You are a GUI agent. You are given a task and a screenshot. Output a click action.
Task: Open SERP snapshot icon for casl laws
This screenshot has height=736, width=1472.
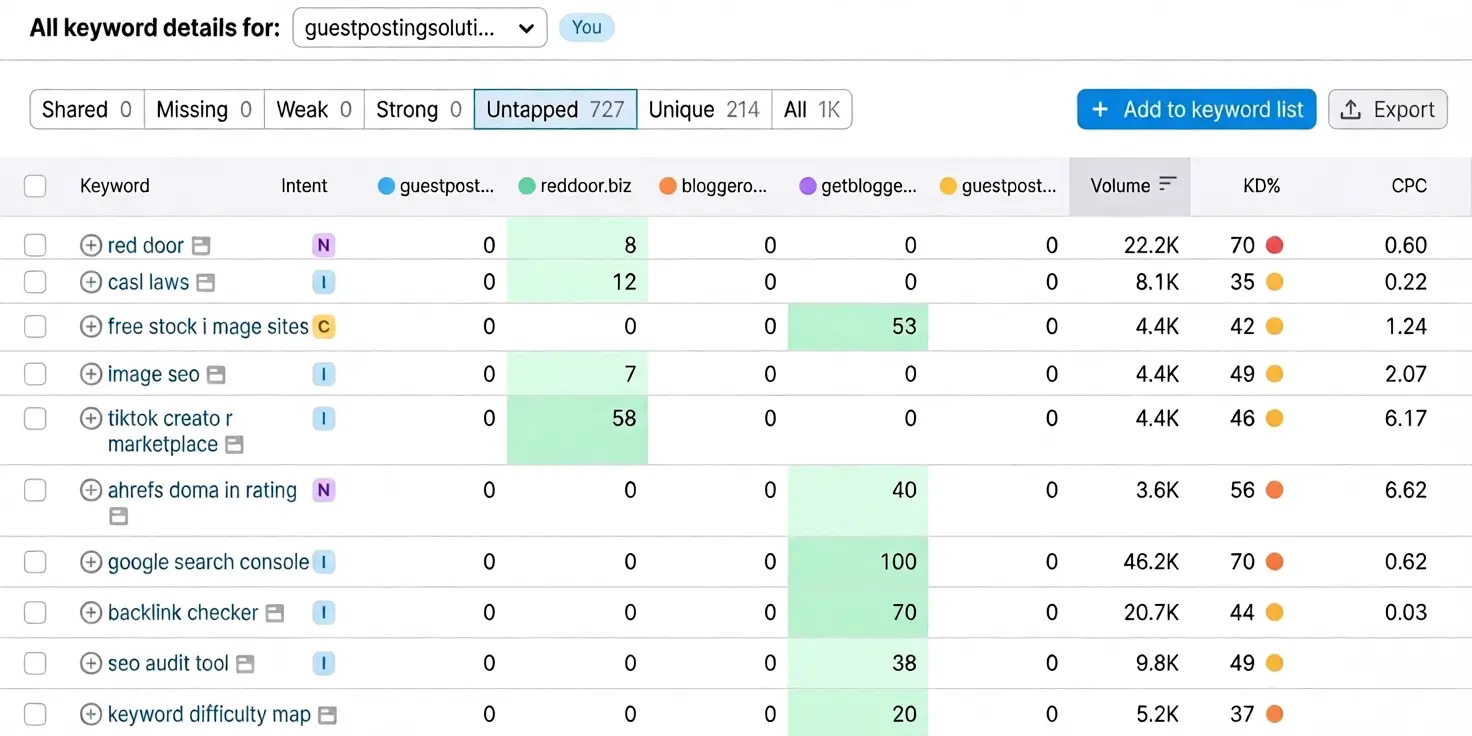click(x=206, y=283)
